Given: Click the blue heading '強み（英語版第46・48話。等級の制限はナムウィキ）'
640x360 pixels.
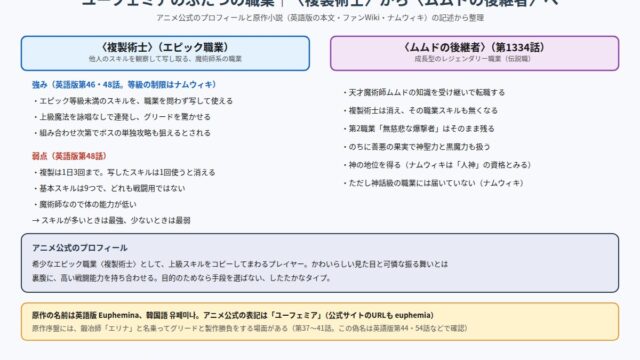Looking at the screenshot, I should [124, 84].
